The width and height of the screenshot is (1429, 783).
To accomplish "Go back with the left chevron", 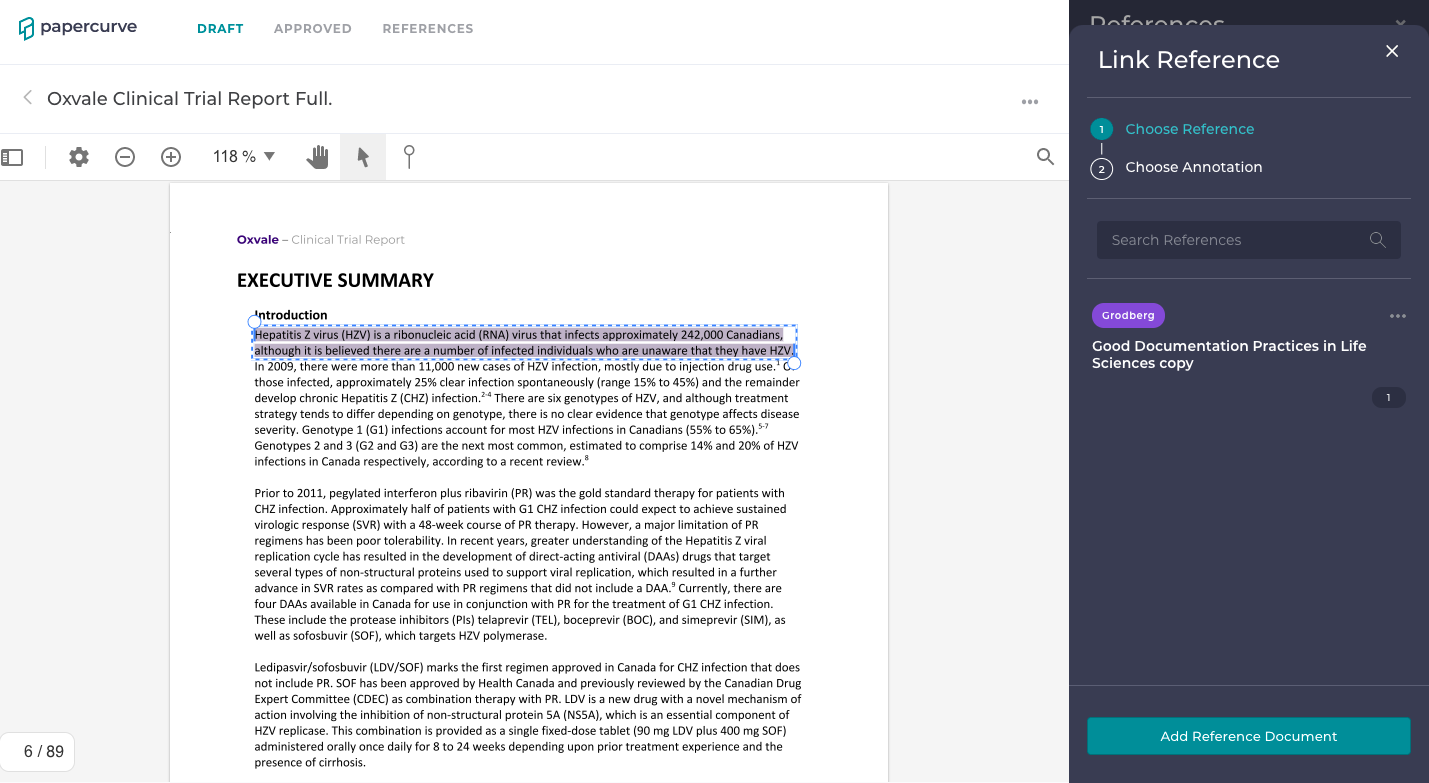I will tap(28, 97).
